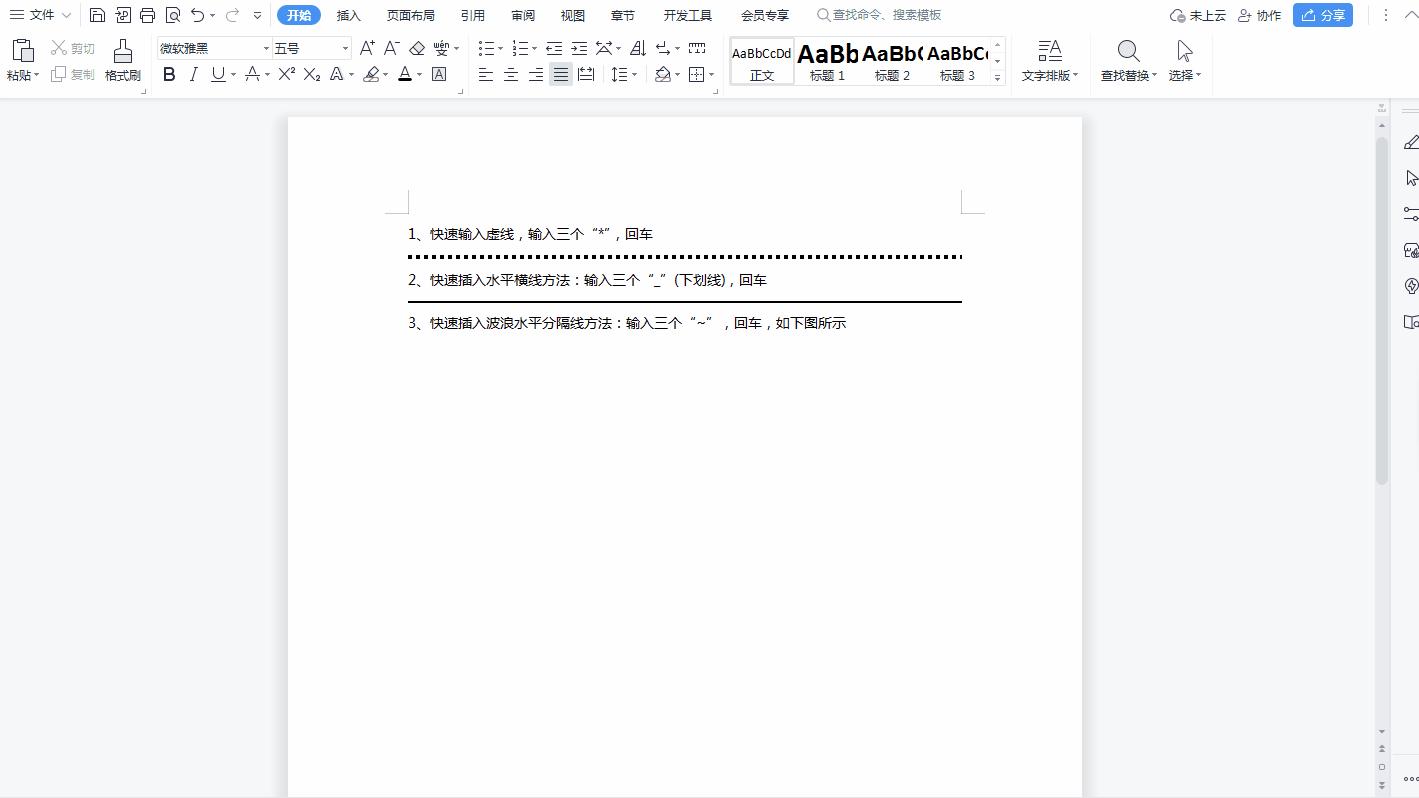Toggle underline formatting

[x=218, y=73]
